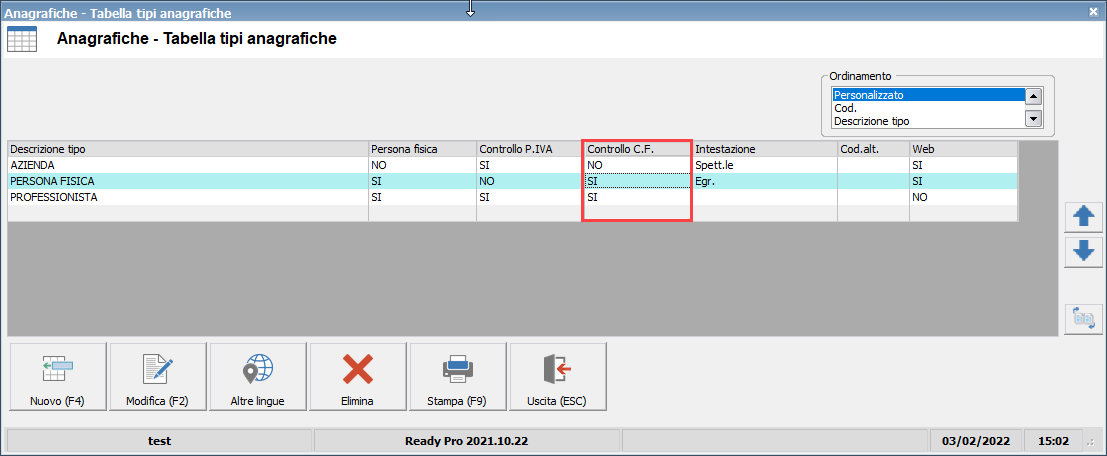Click the Cod.alt. column header
The width and height of the screenshot is (1107, 456).
(x=873, y=149)
